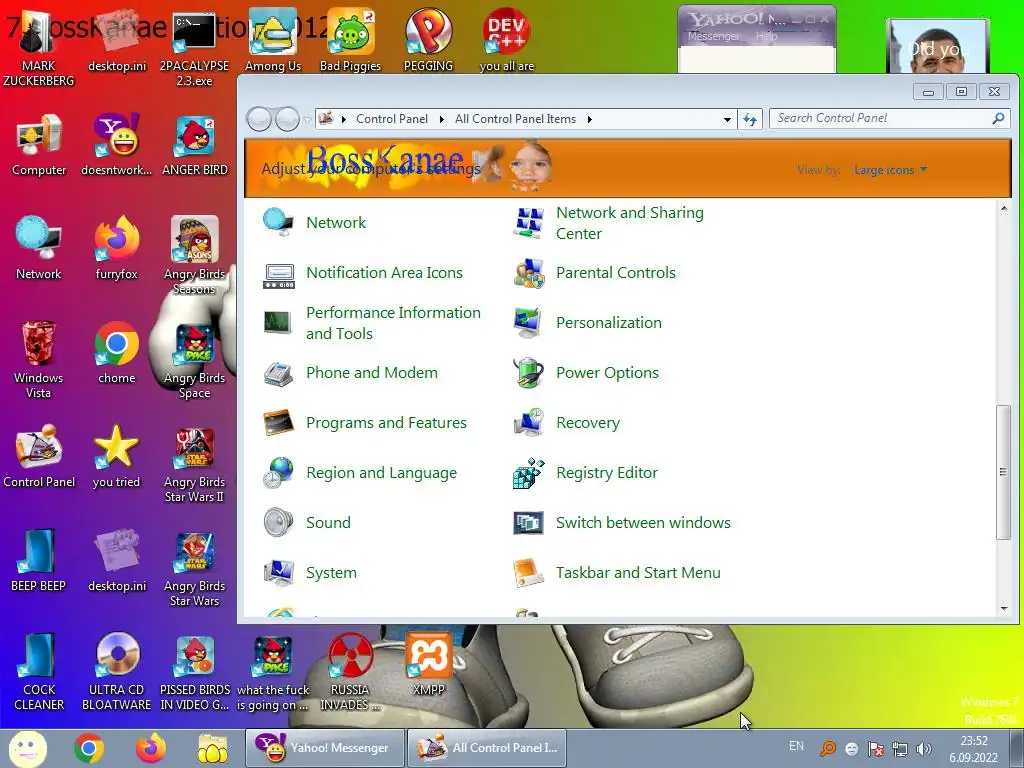Click Yahoo! Messenger taskbar button
1024x768 pixels.
pyautogui.click(x=325, y=748)
